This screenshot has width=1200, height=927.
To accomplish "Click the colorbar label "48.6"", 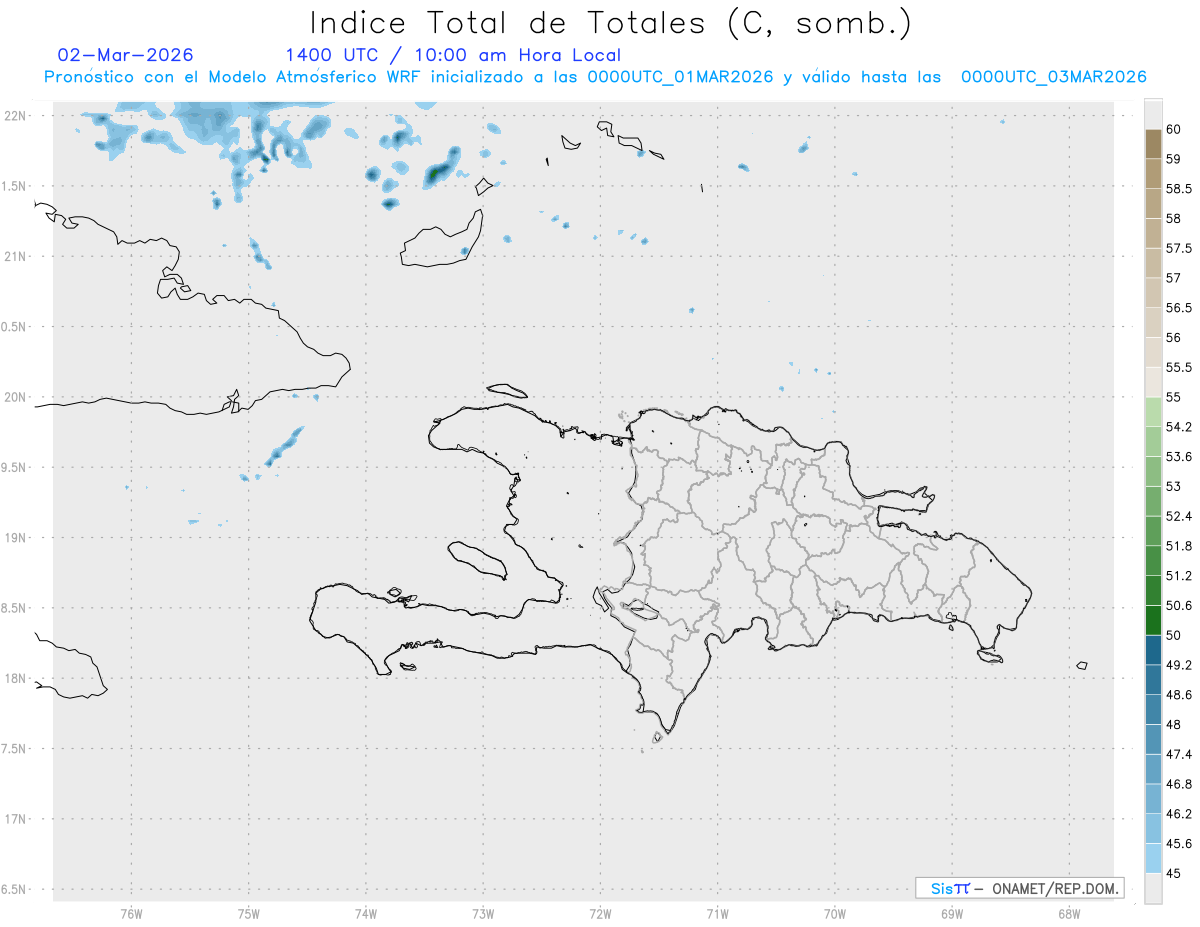I will [1179, 695].
